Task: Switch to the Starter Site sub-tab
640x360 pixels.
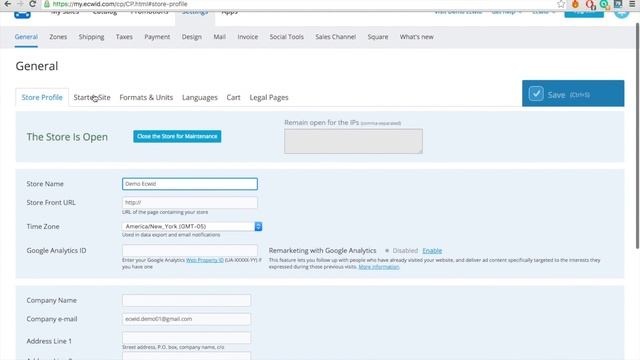Action: coord(92,98)
